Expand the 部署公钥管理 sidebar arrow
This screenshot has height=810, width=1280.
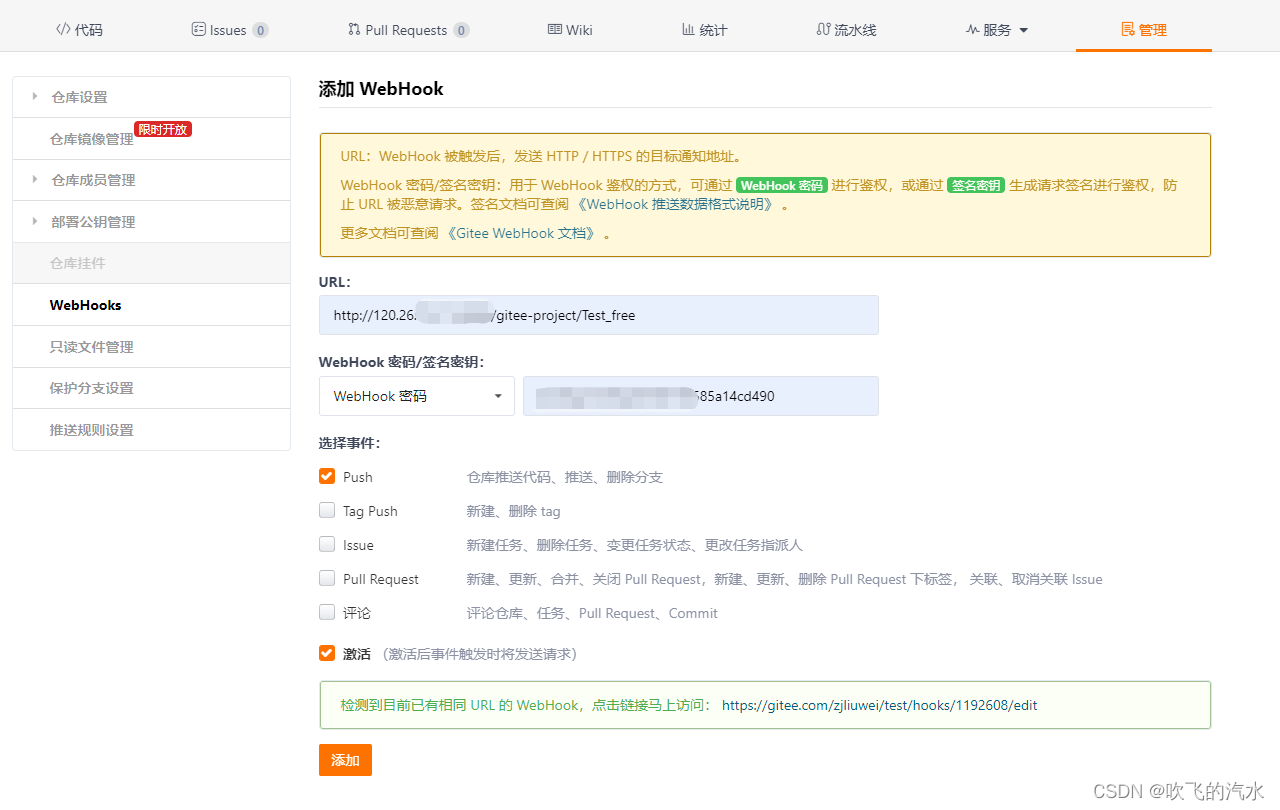(x=35, y=221)
